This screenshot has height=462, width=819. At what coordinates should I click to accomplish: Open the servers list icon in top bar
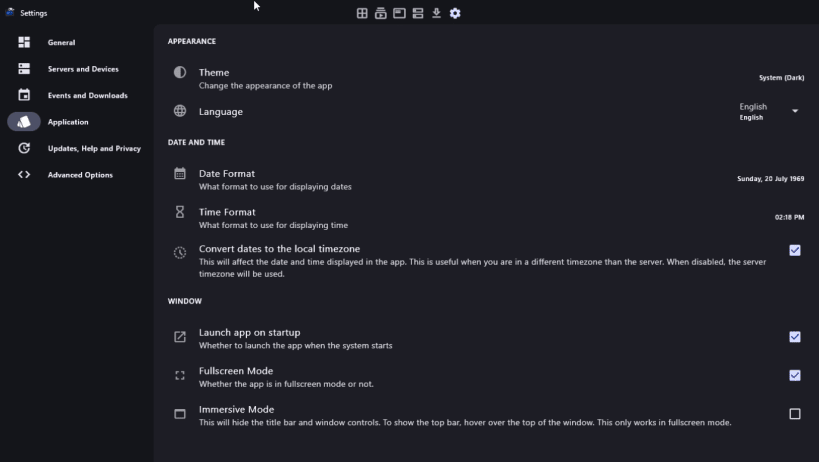point(418,13)
